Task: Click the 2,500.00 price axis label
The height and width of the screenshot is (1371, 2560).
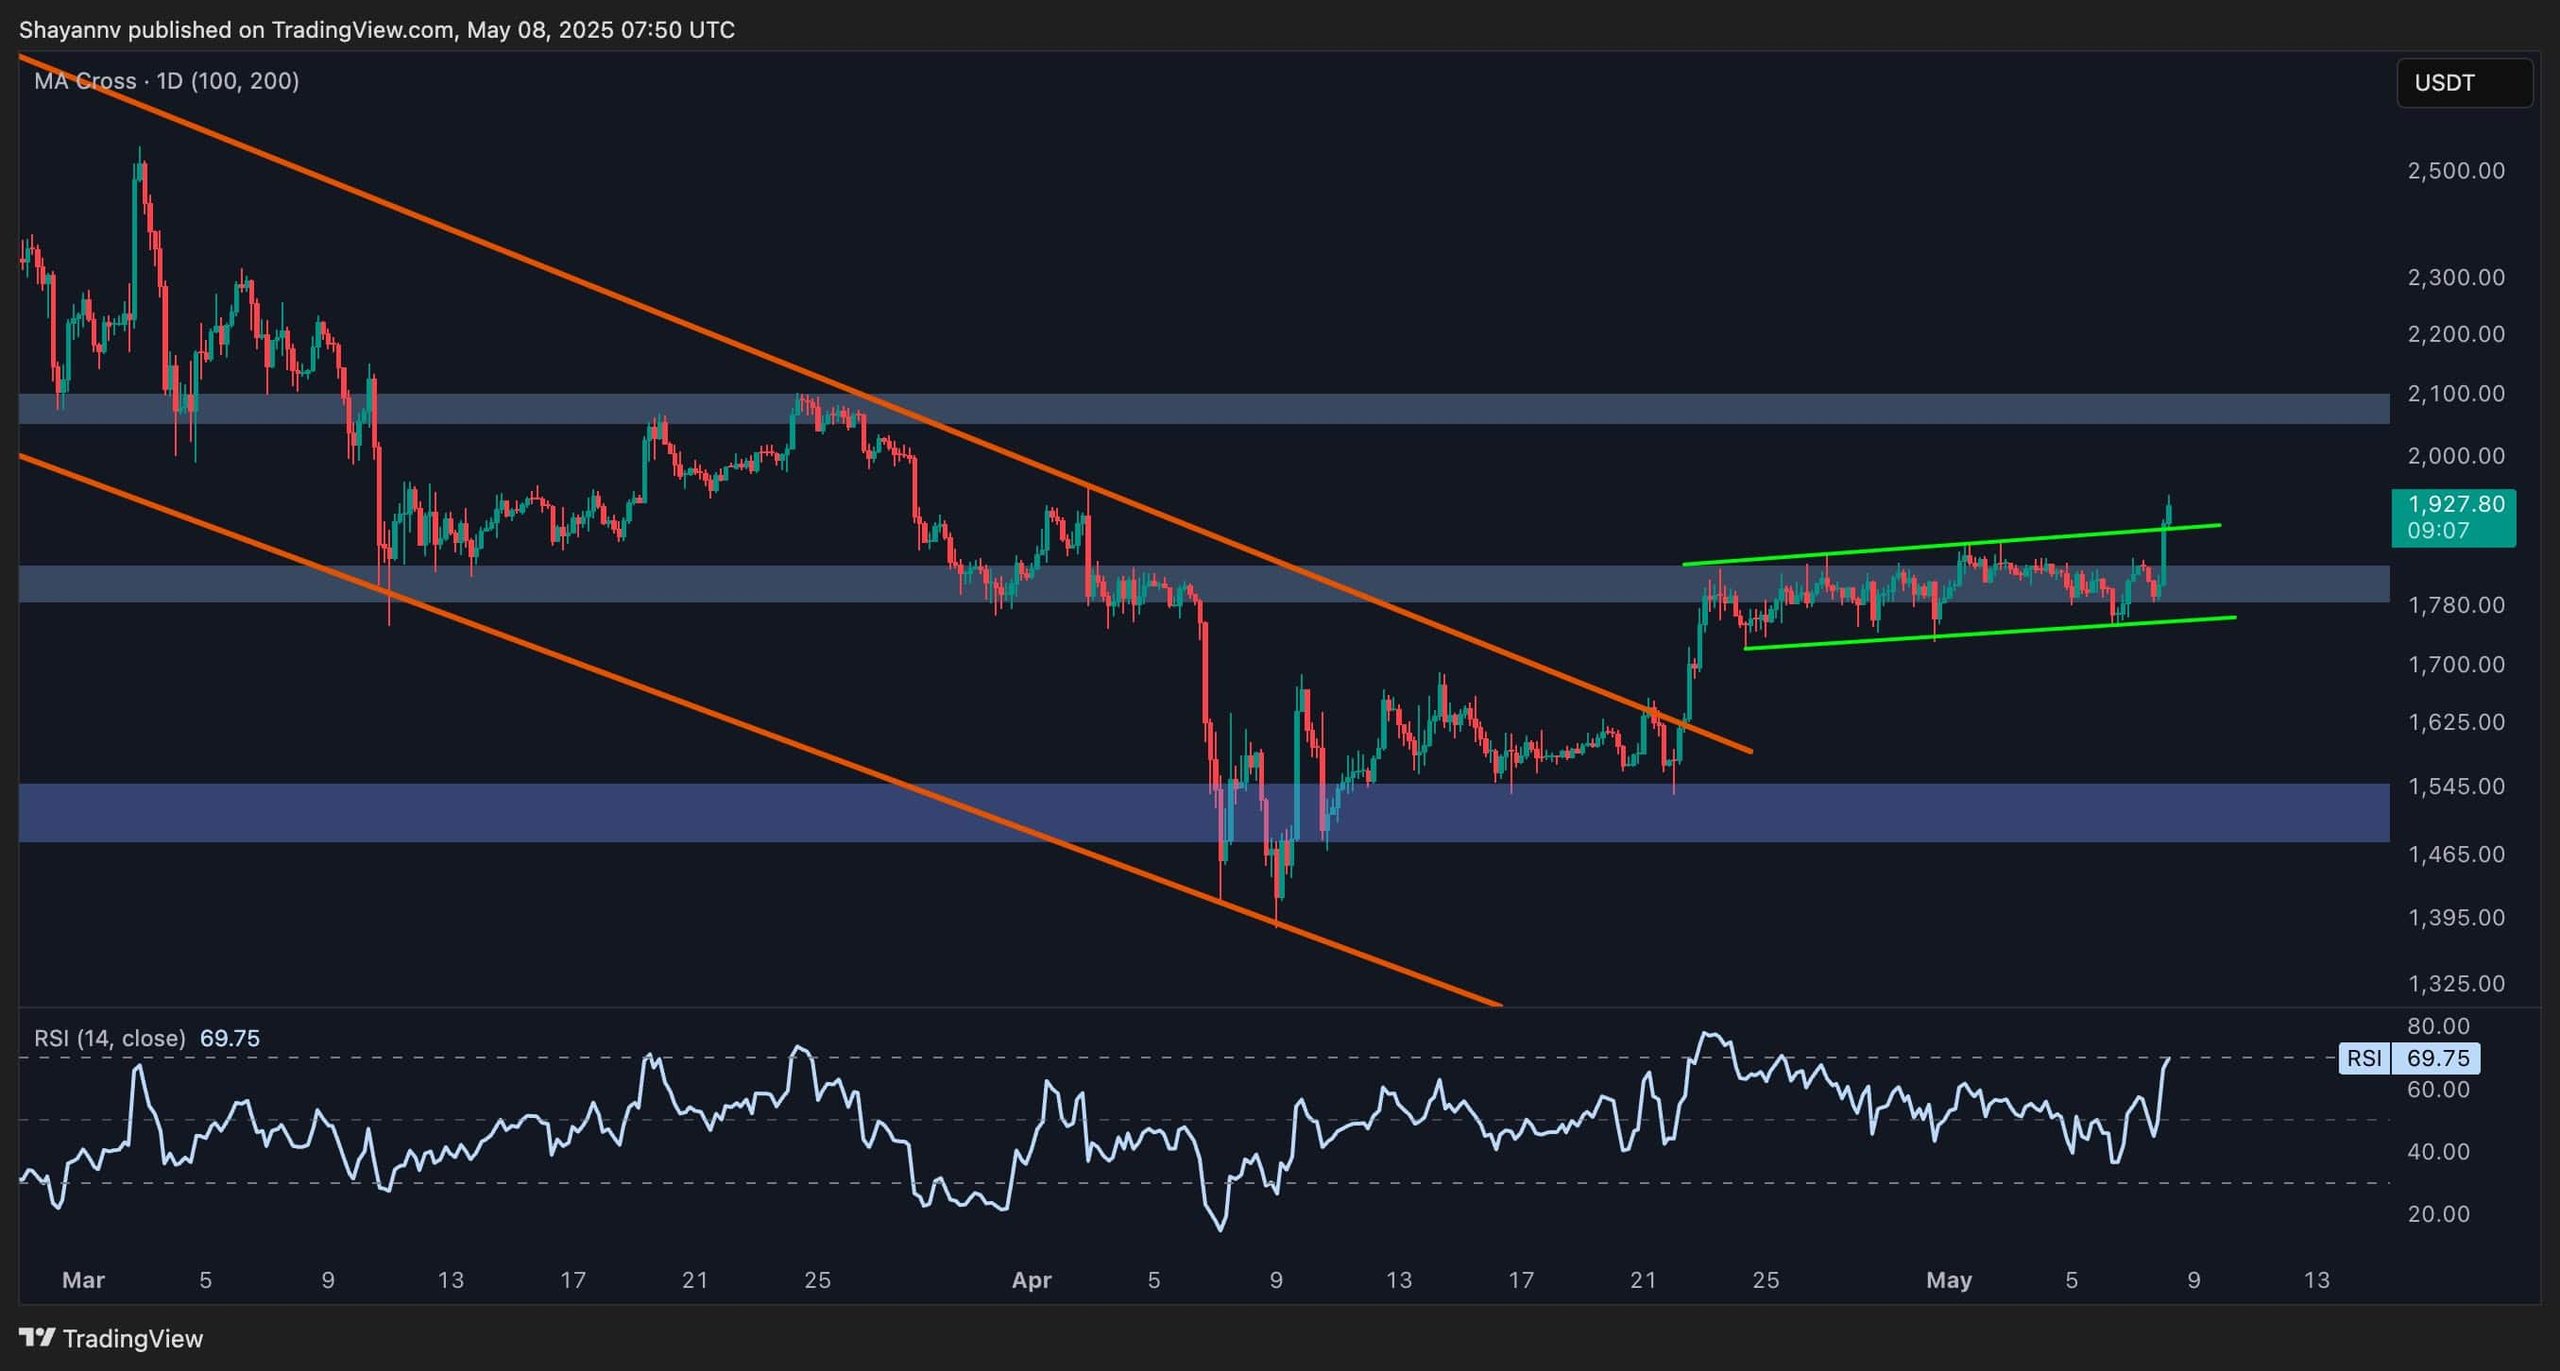Action: click(x=2456, y=171)
